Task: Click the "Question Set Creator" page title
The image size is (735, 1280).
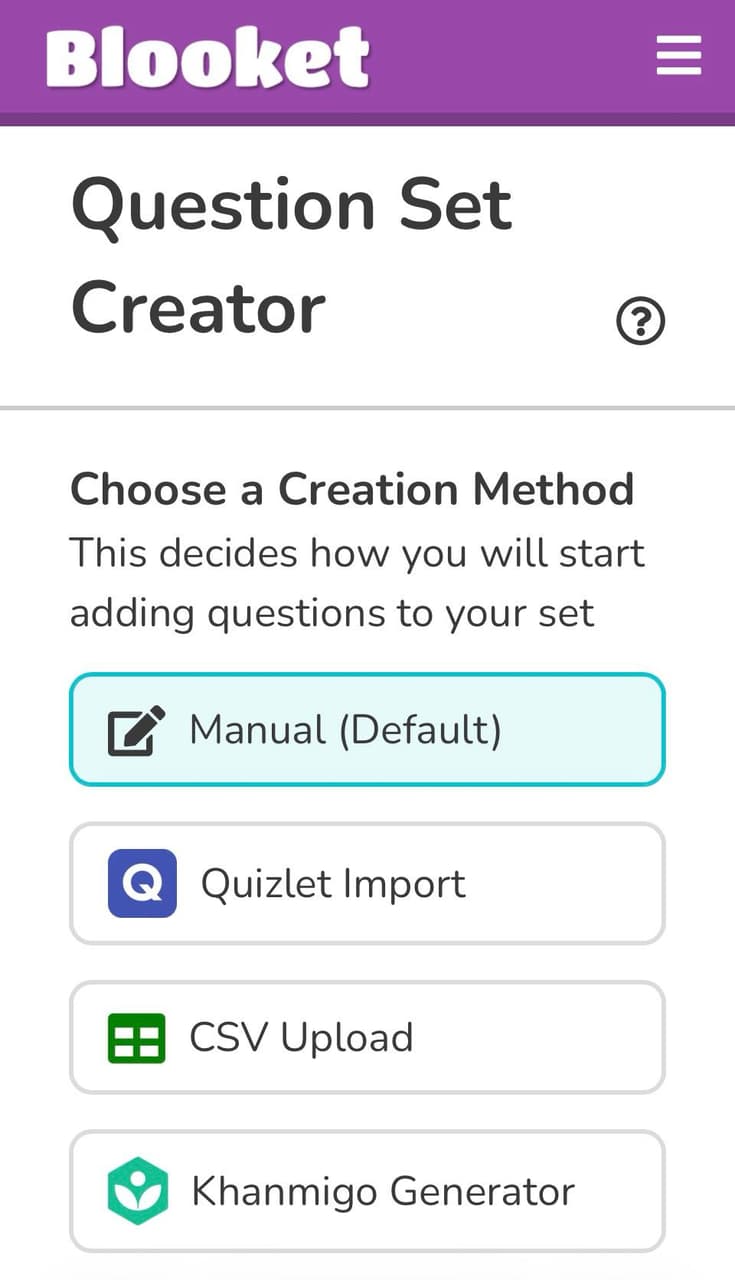Action: tap(291, 256)
